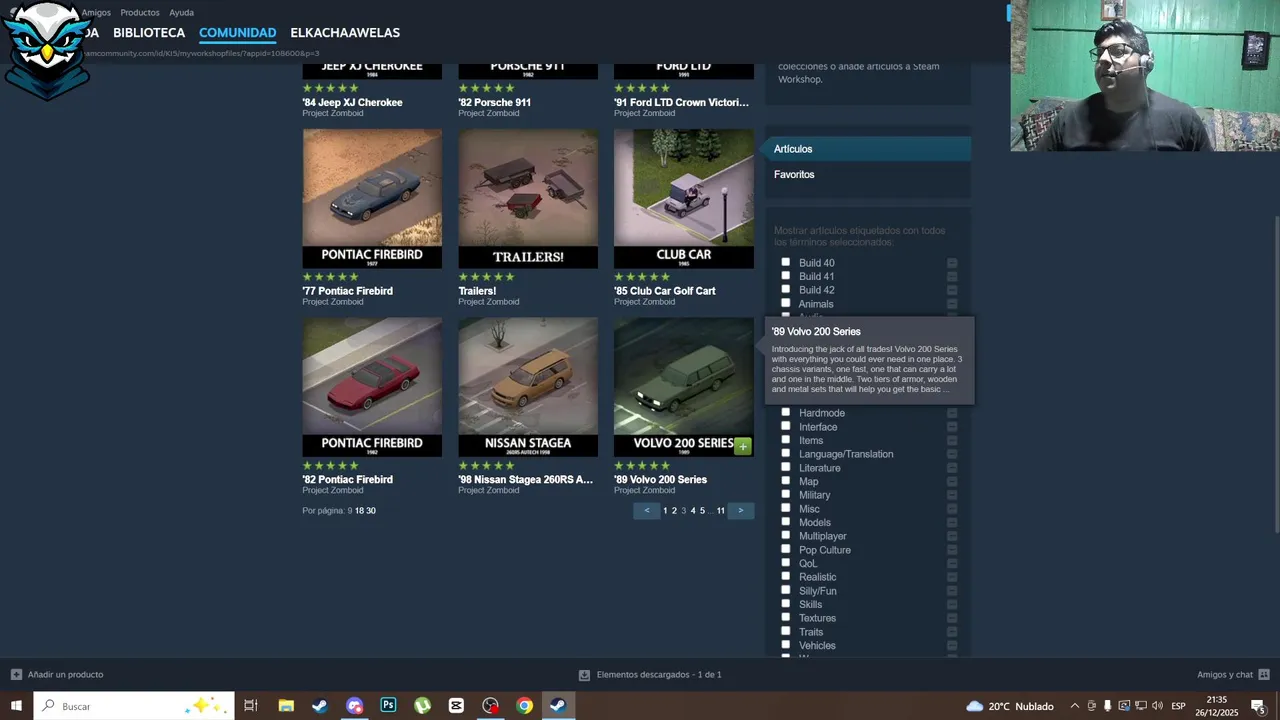This screenshot has height=720, width=1280.
Task: Open the COMUNIDAD menu
Action: [x=237, y=33]
